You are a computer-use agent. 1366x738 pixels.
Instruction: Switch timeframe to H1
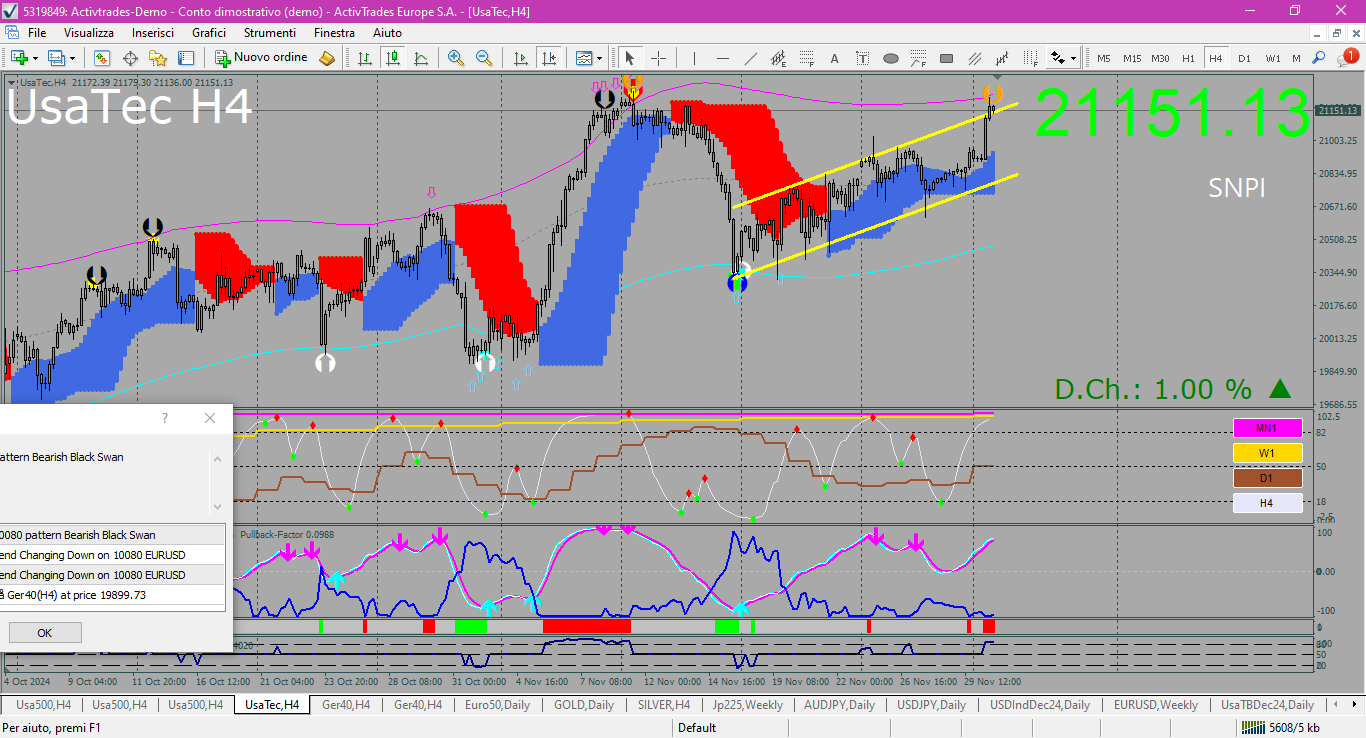pos(1188,58)
